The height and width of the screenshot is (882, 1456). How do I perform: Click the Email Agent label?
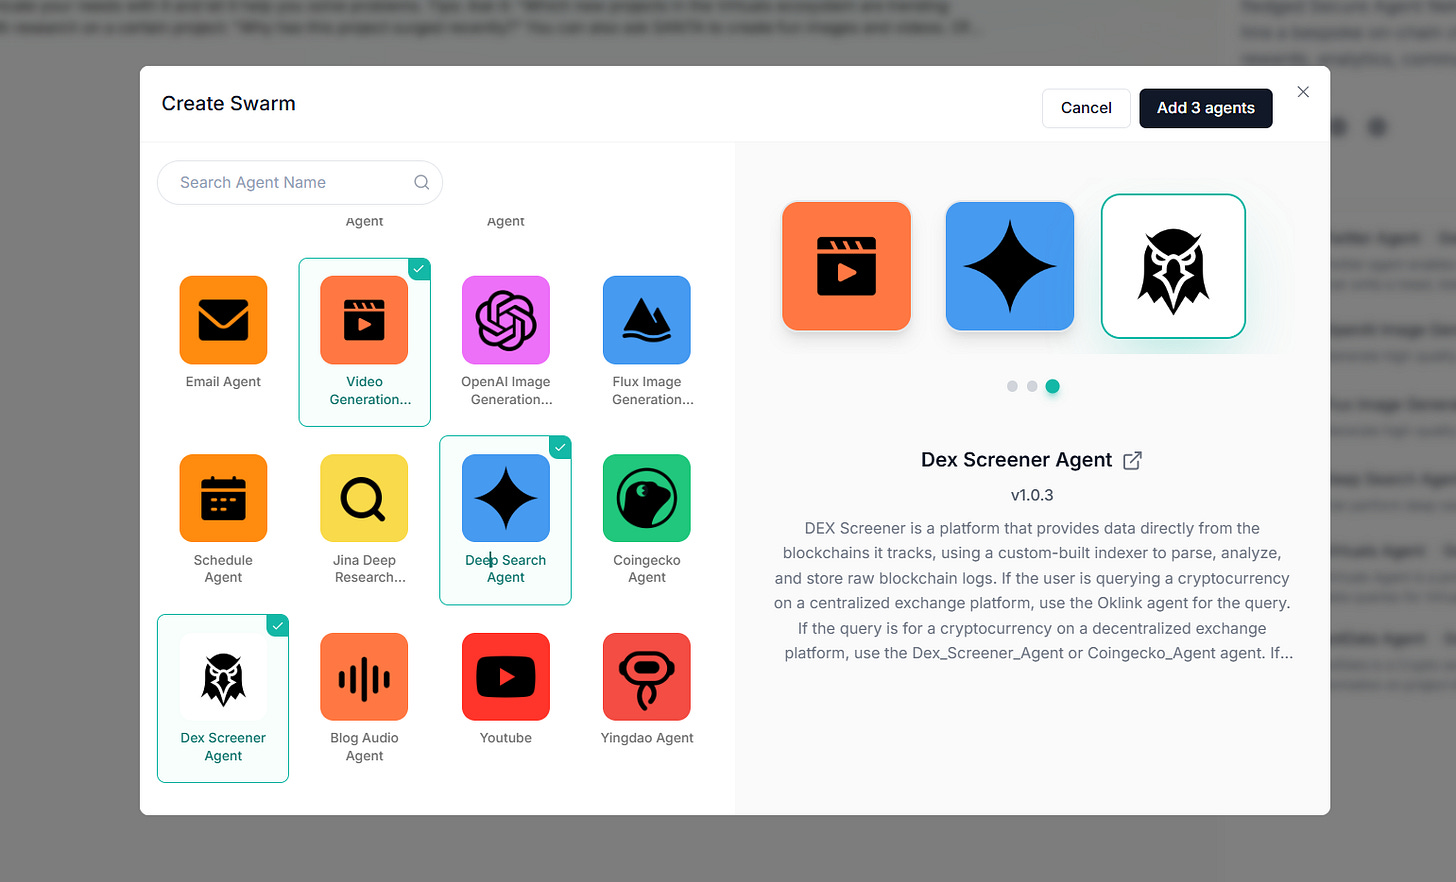coord(223,382)
